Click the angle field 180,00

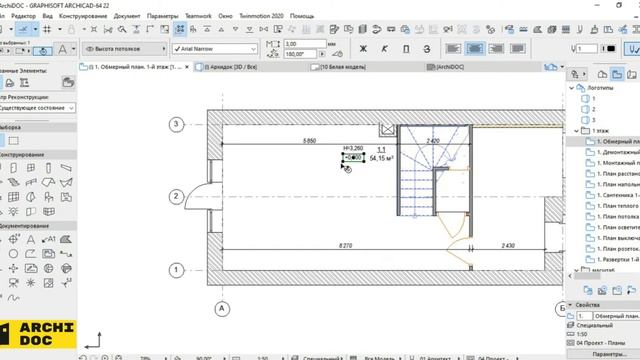click(x=300, y=54)
